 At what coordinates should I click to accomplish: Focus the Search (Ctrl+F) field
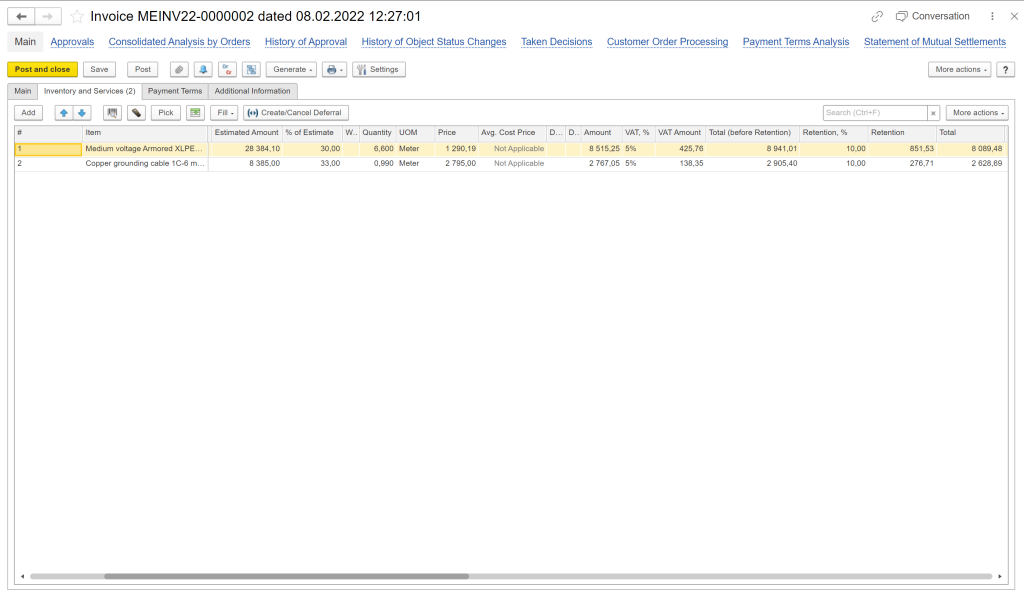pyautogui.click(x=875, y=113)
